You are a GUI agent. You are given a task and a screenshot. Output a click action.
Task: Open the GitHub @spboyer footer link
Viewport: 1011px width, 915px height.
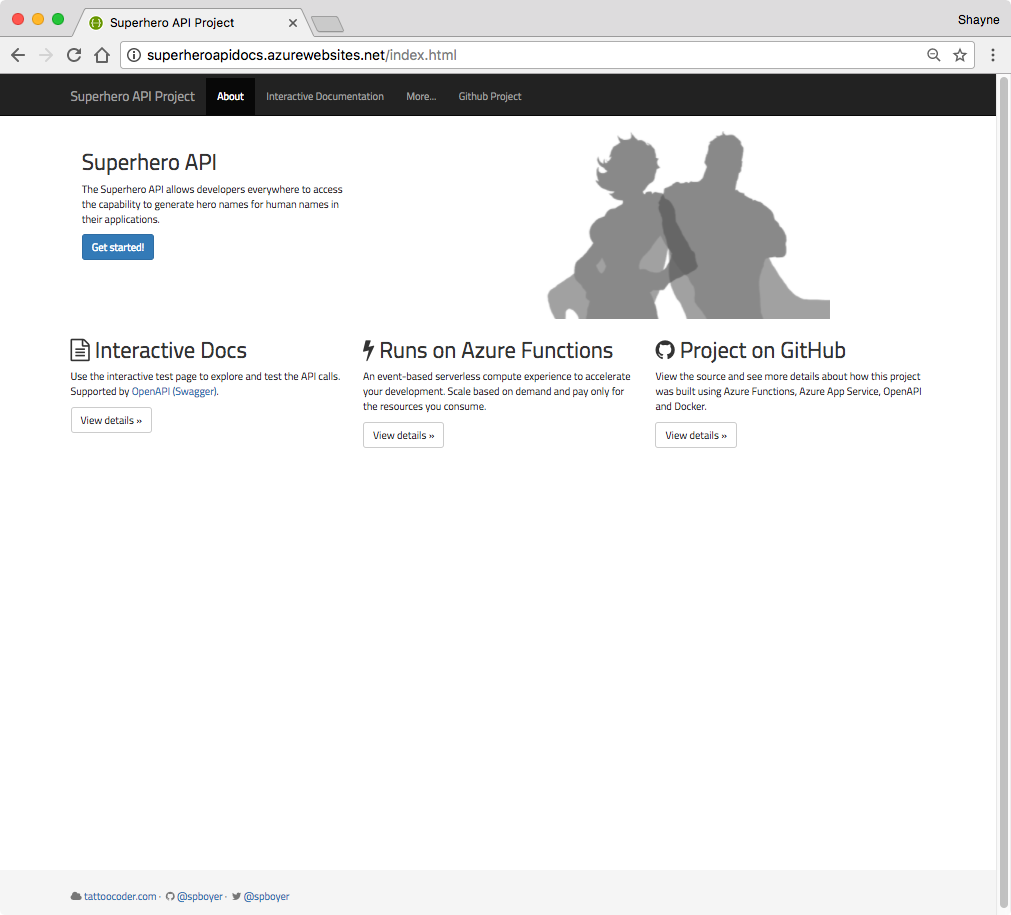(x=200, y=896)
